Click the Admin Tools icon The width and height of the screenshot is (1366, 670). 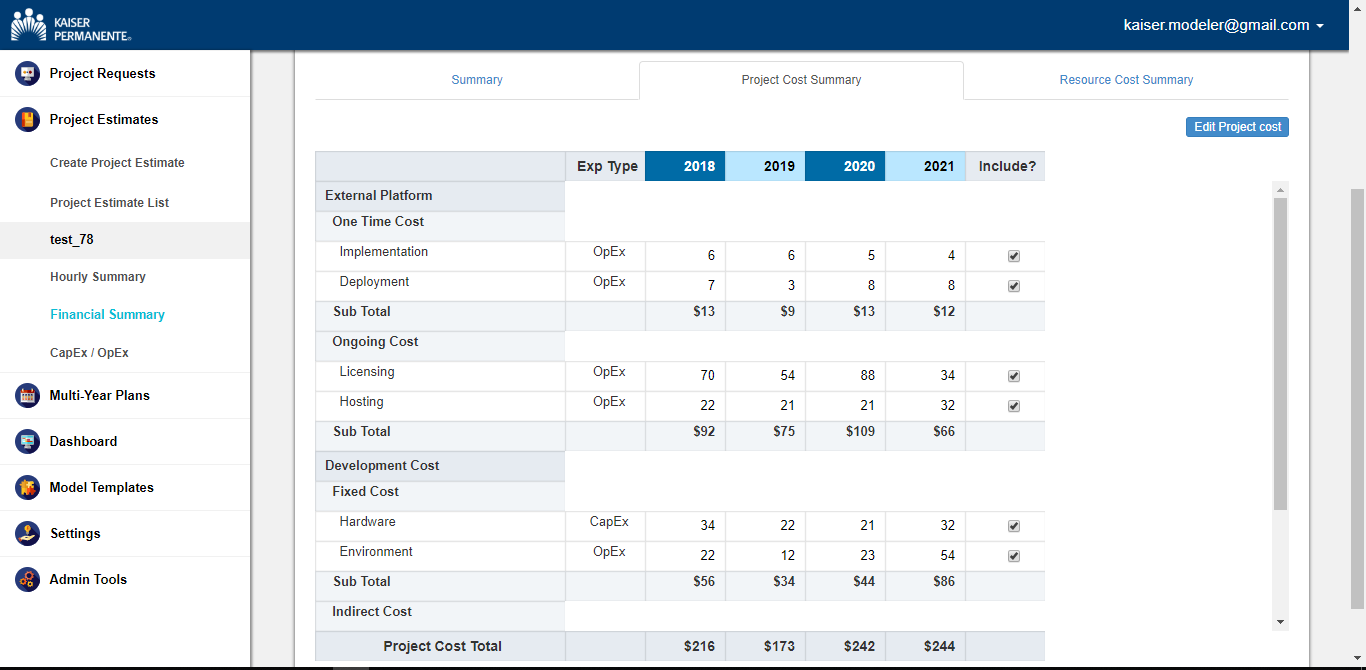[27, 580]
